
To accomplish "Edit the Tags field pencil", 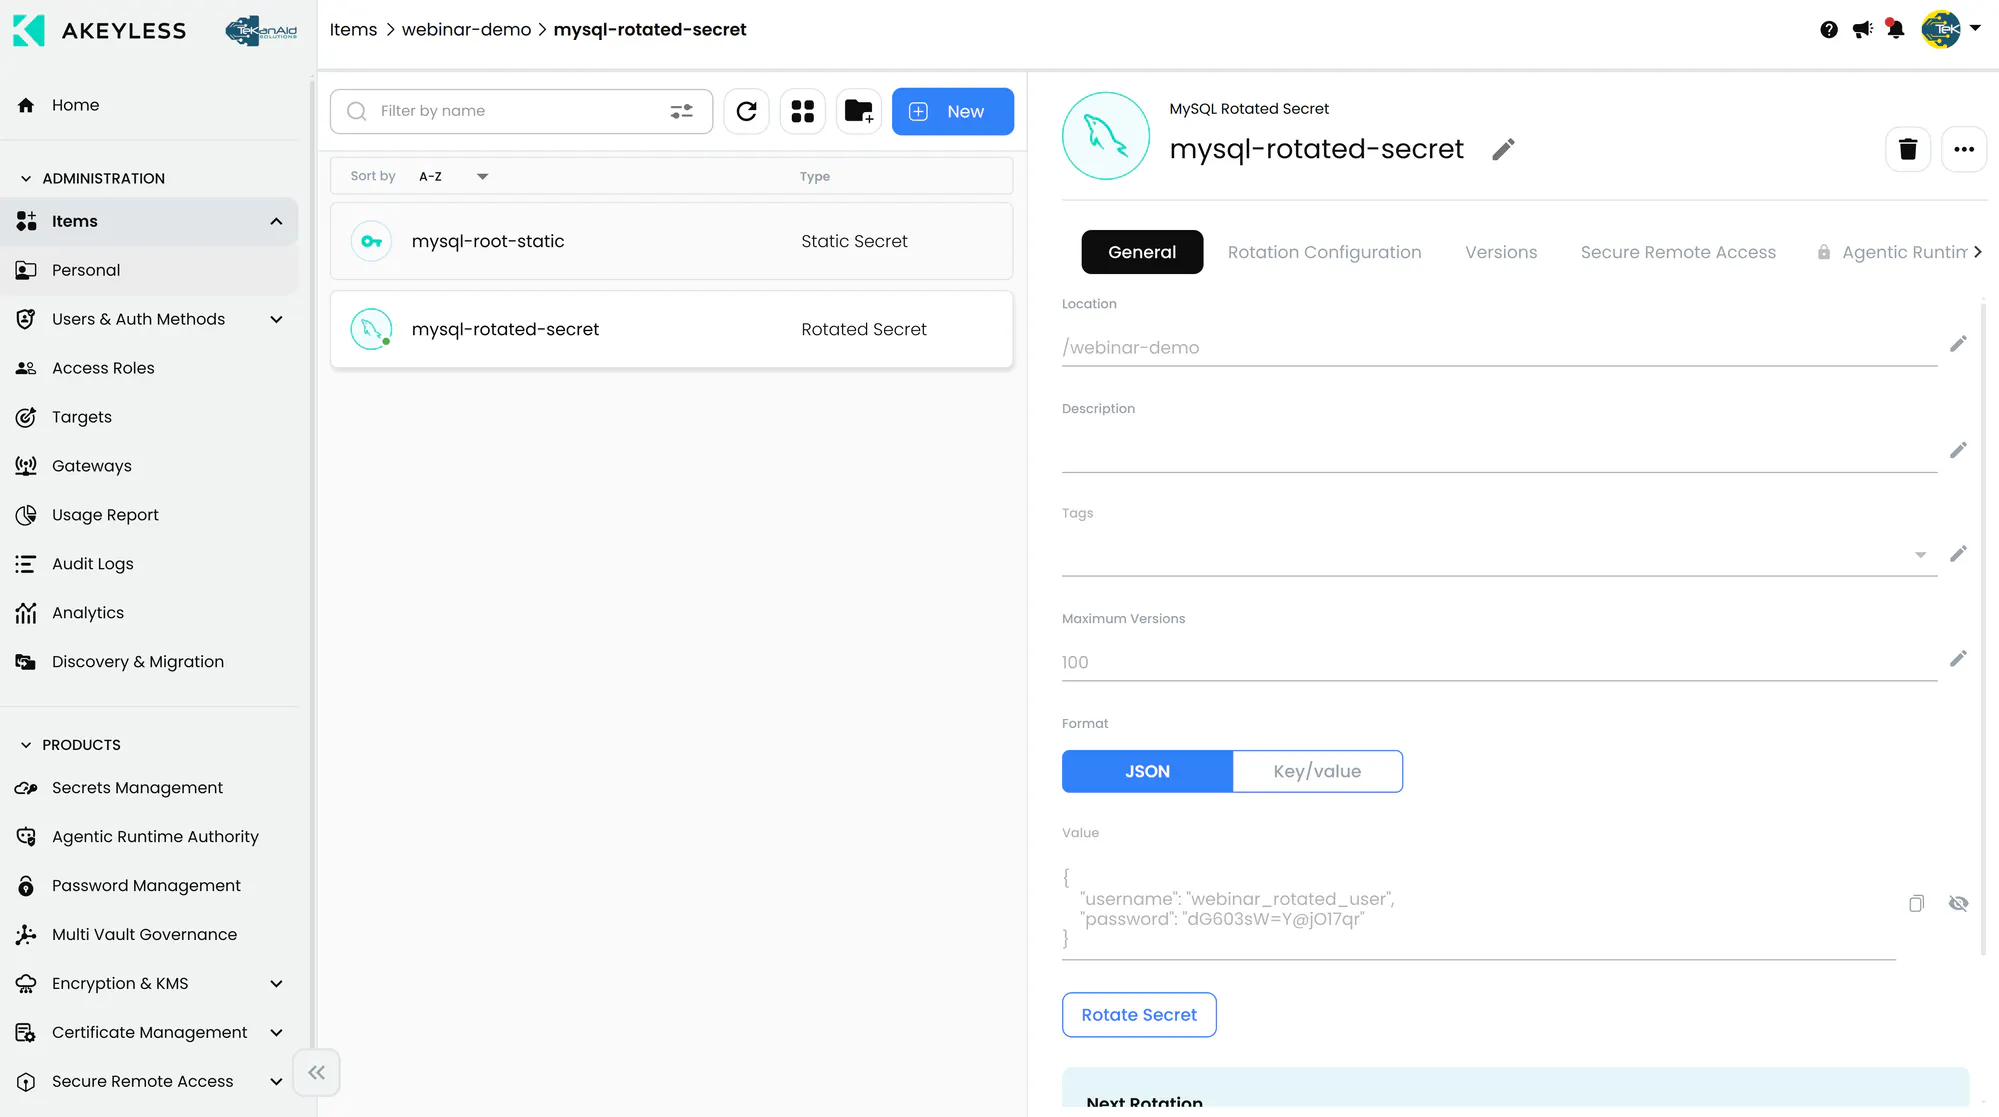I will coord(1958,554).
